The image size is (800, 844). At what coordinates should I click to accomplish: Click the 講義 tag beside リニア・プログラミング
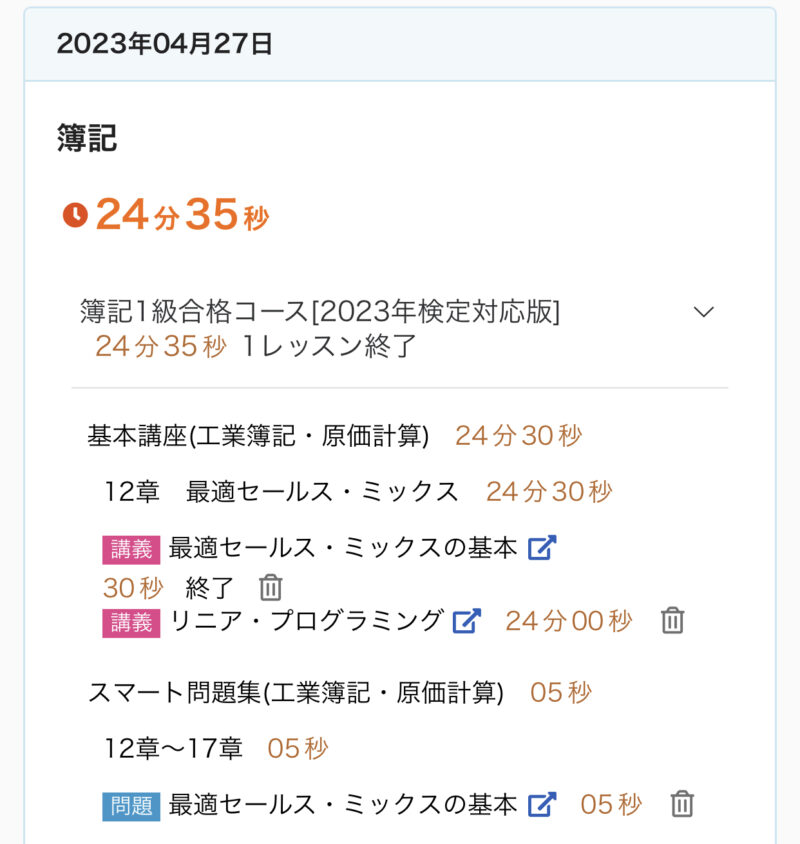pyautogui.click(x=131, y=622)
